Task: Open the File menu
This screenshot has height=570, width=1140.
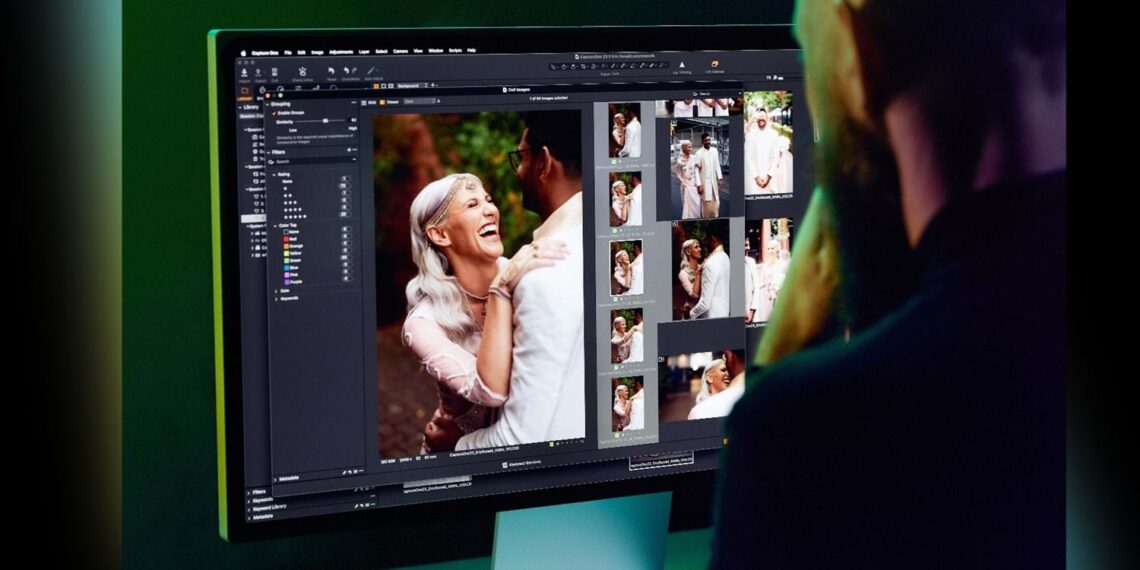Action: tap(288, 52)
